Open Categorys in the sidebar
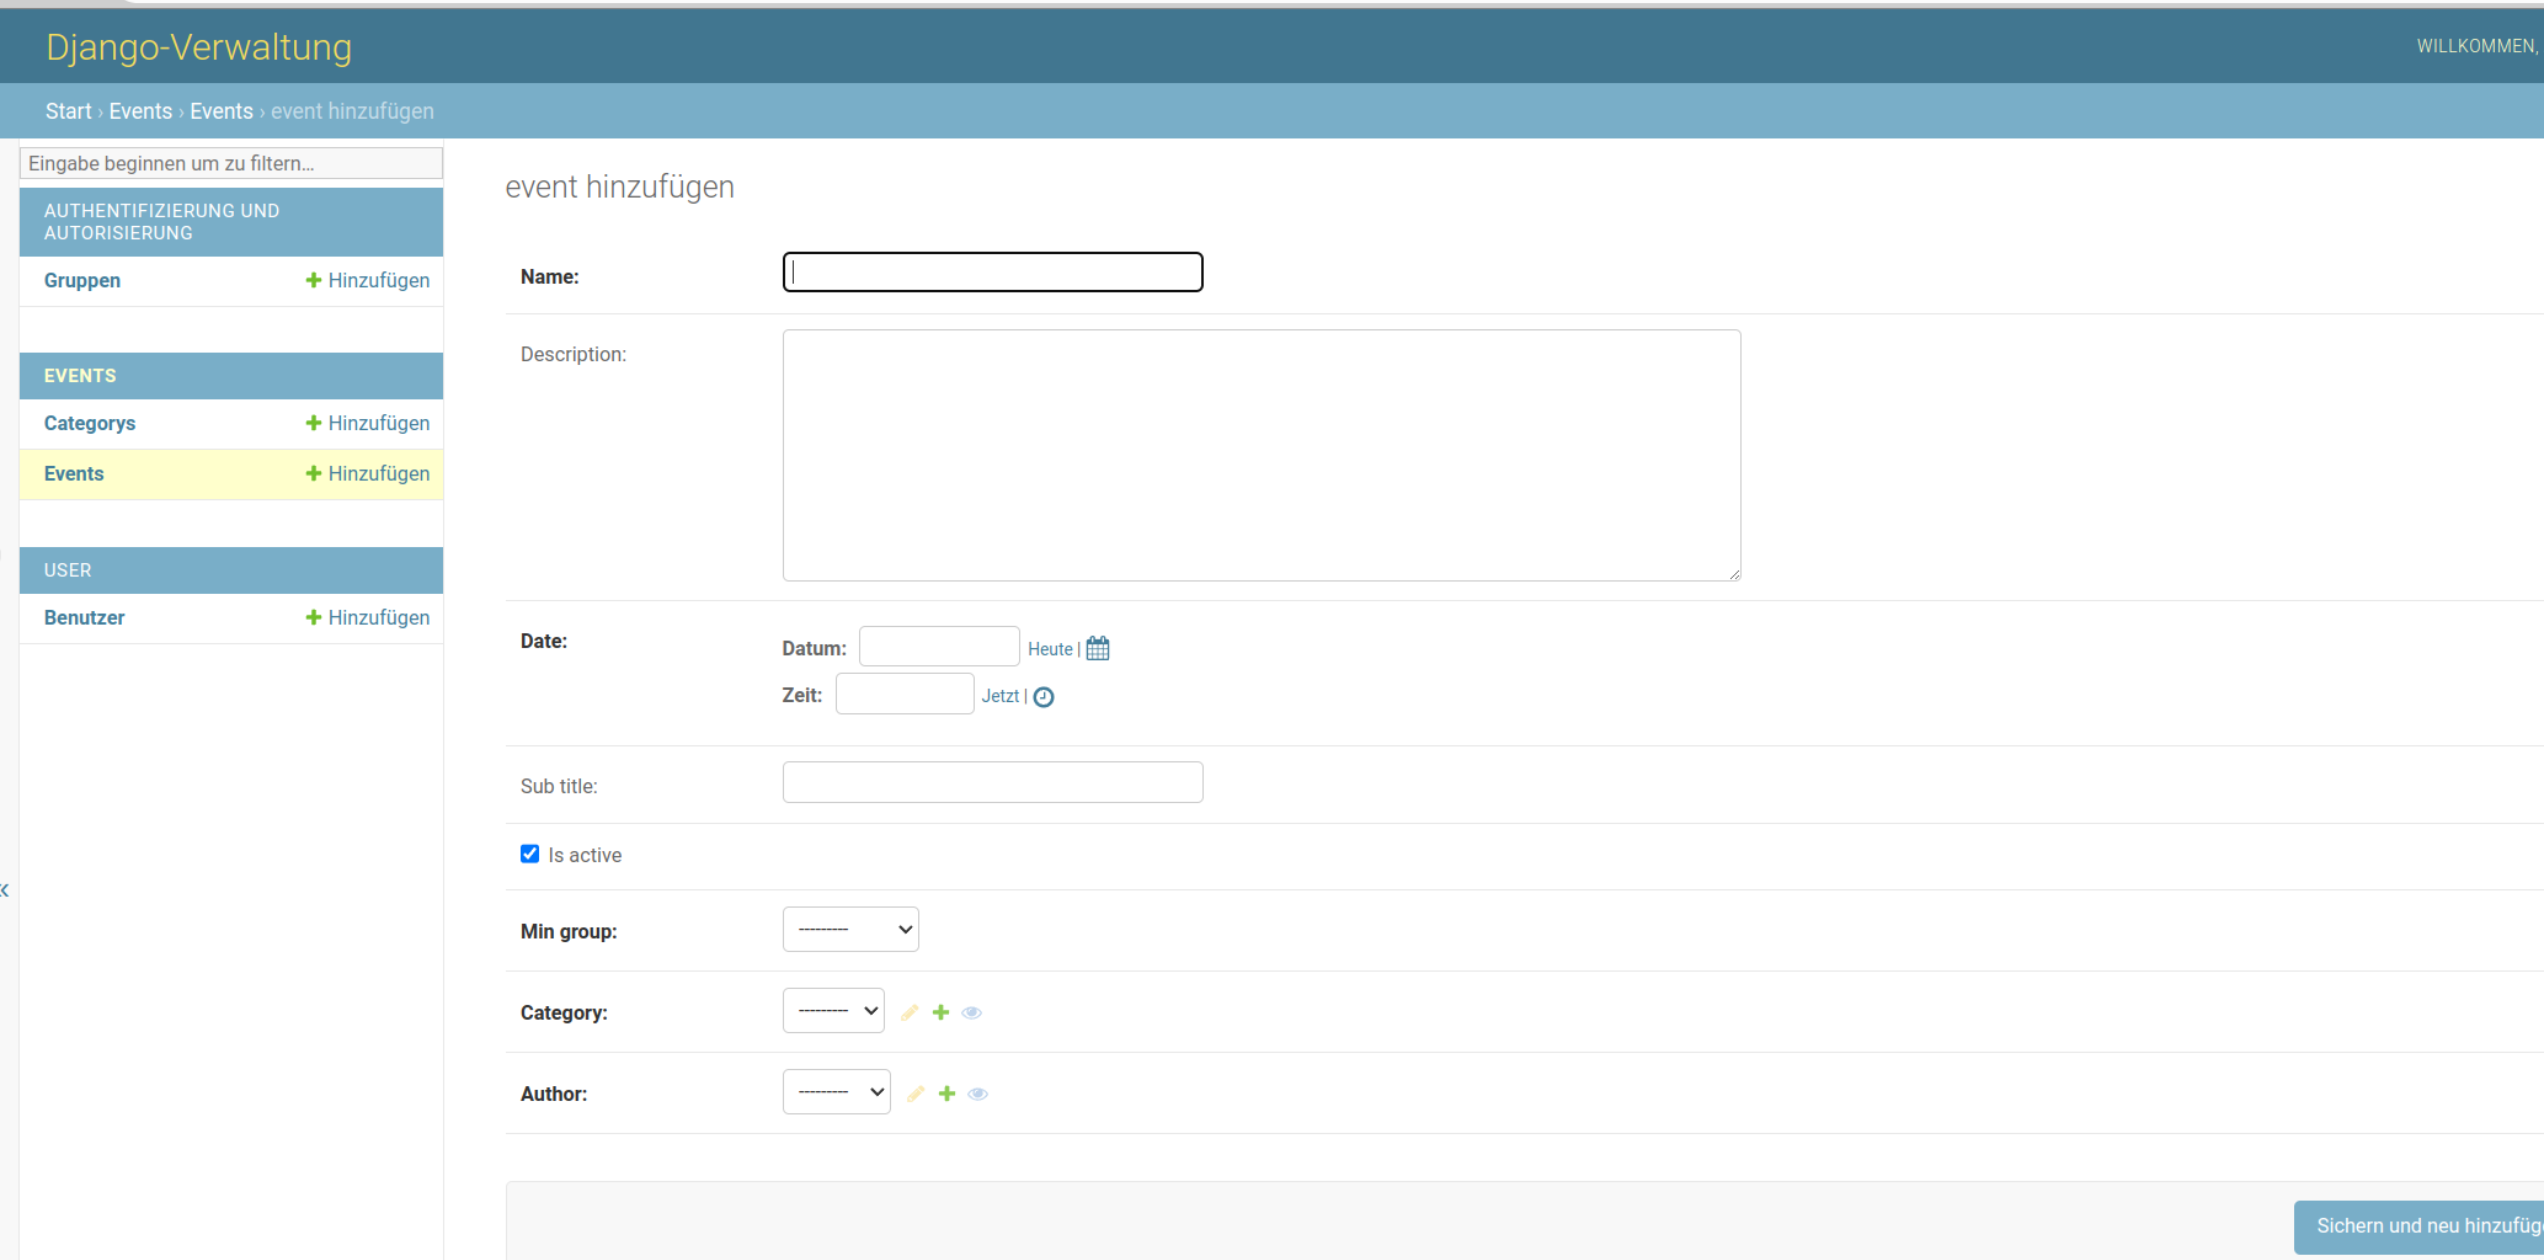 point(89,423)
